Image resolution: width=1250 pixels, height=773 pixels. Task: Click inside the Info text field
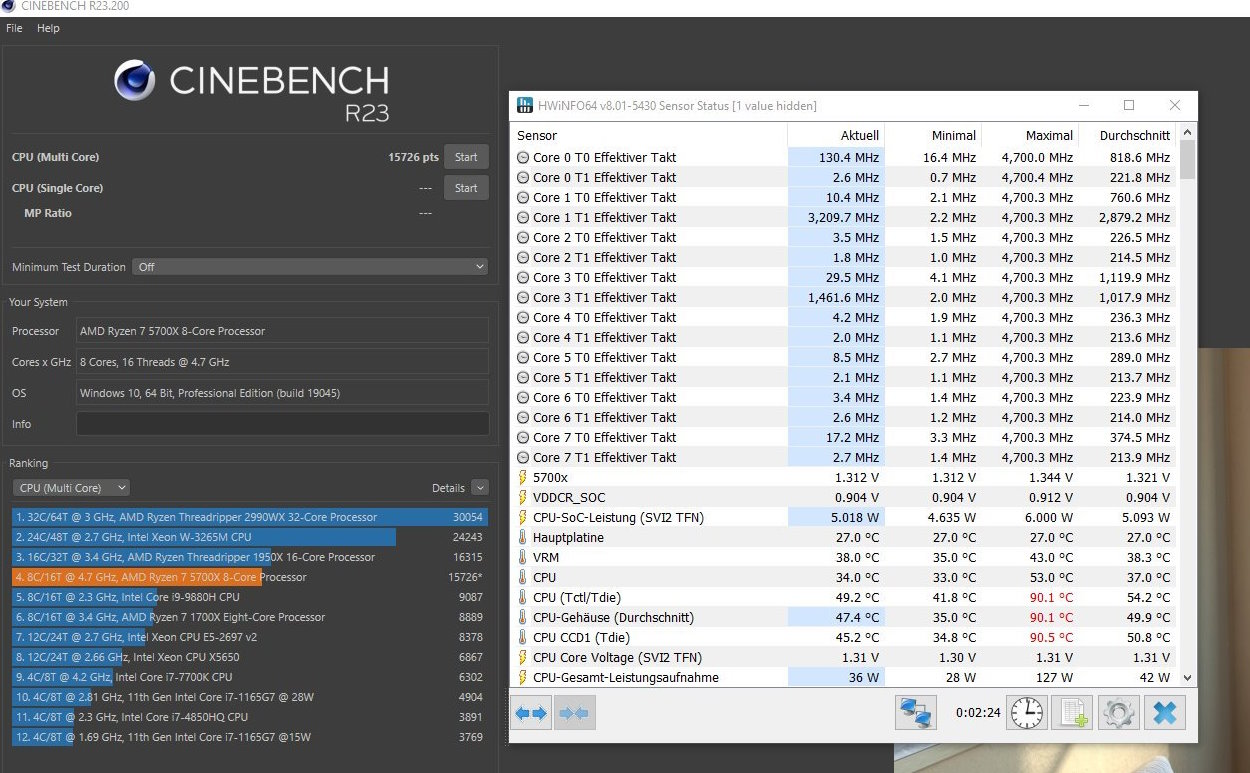pyautogui.click(x=283, y=424)
